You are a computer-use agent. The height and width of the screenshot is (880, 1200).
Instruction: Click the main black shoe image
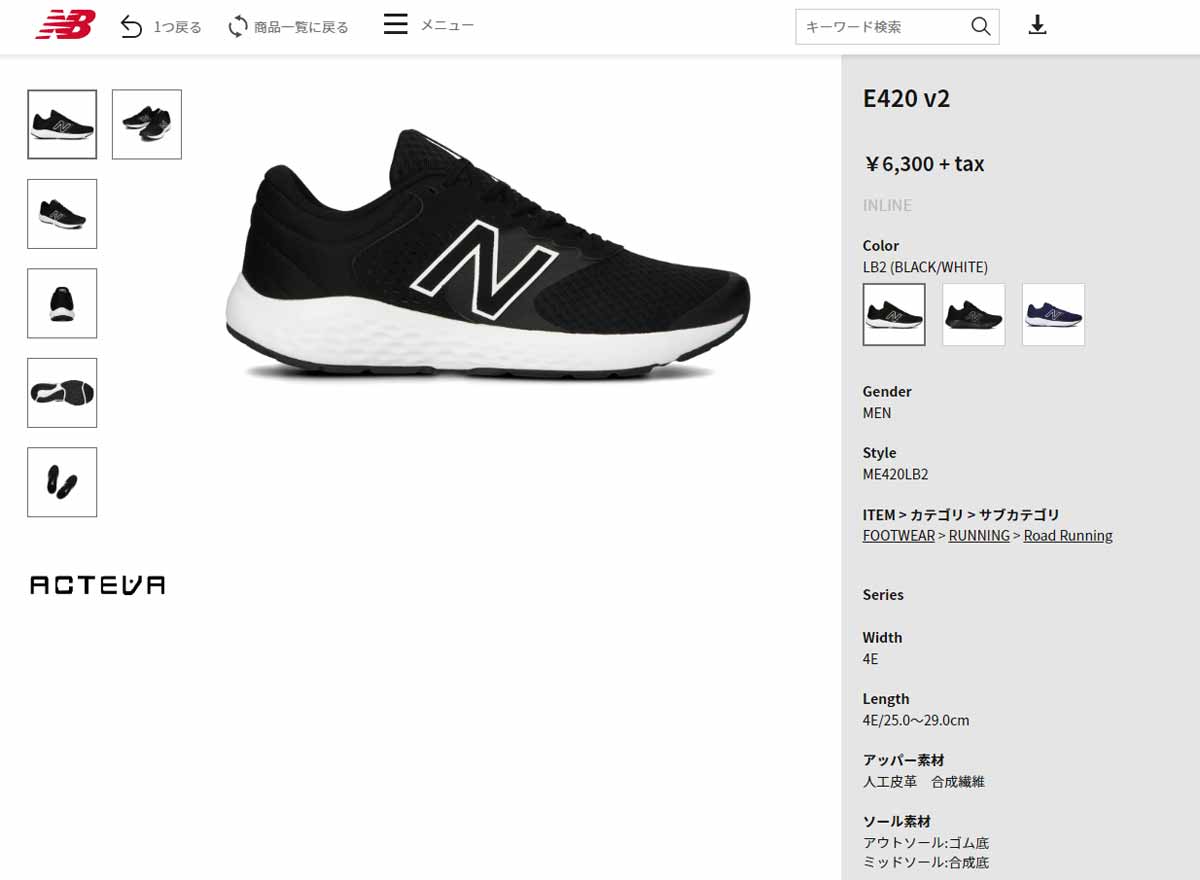pos(487,255)
